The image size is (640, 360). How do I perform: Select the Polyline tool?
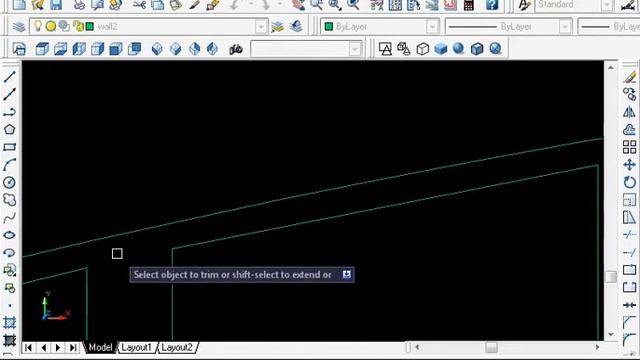point(9,112)
